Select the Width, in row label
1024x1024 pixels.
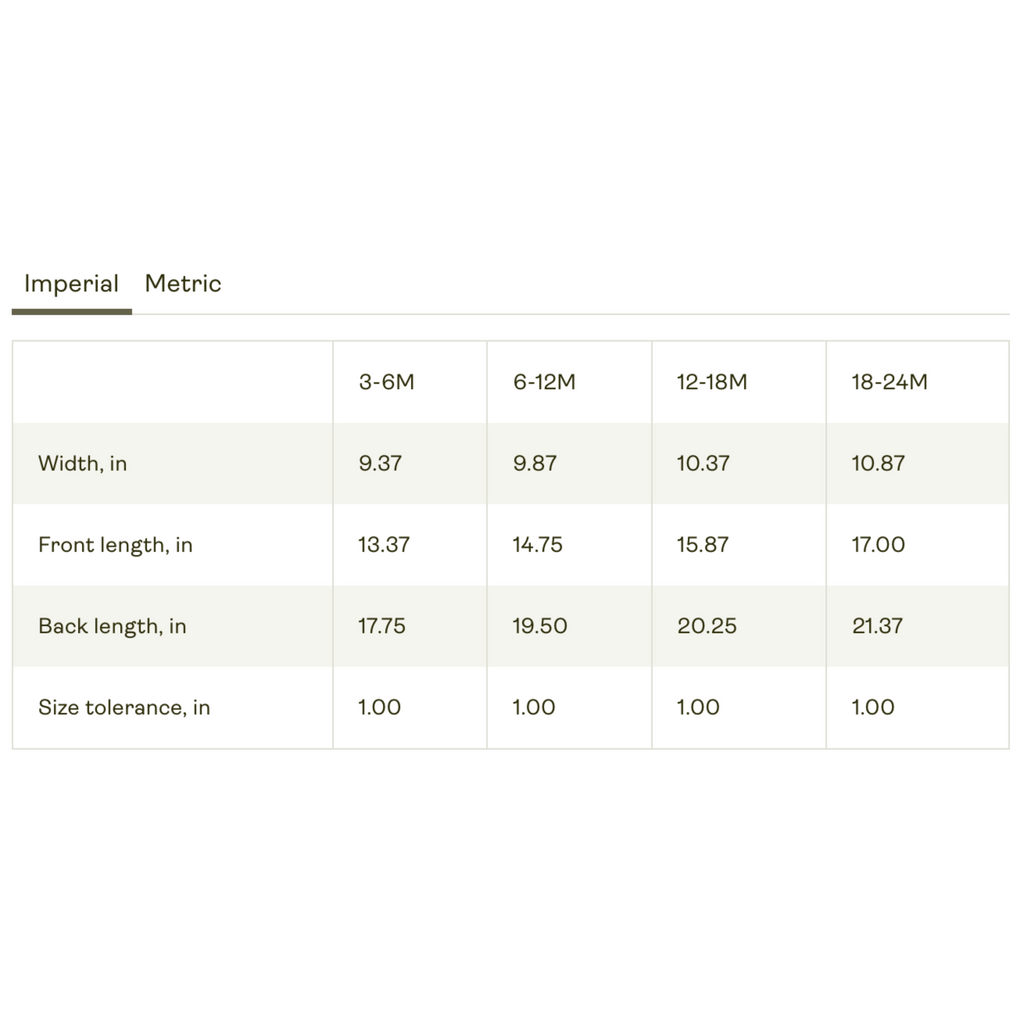82,464
